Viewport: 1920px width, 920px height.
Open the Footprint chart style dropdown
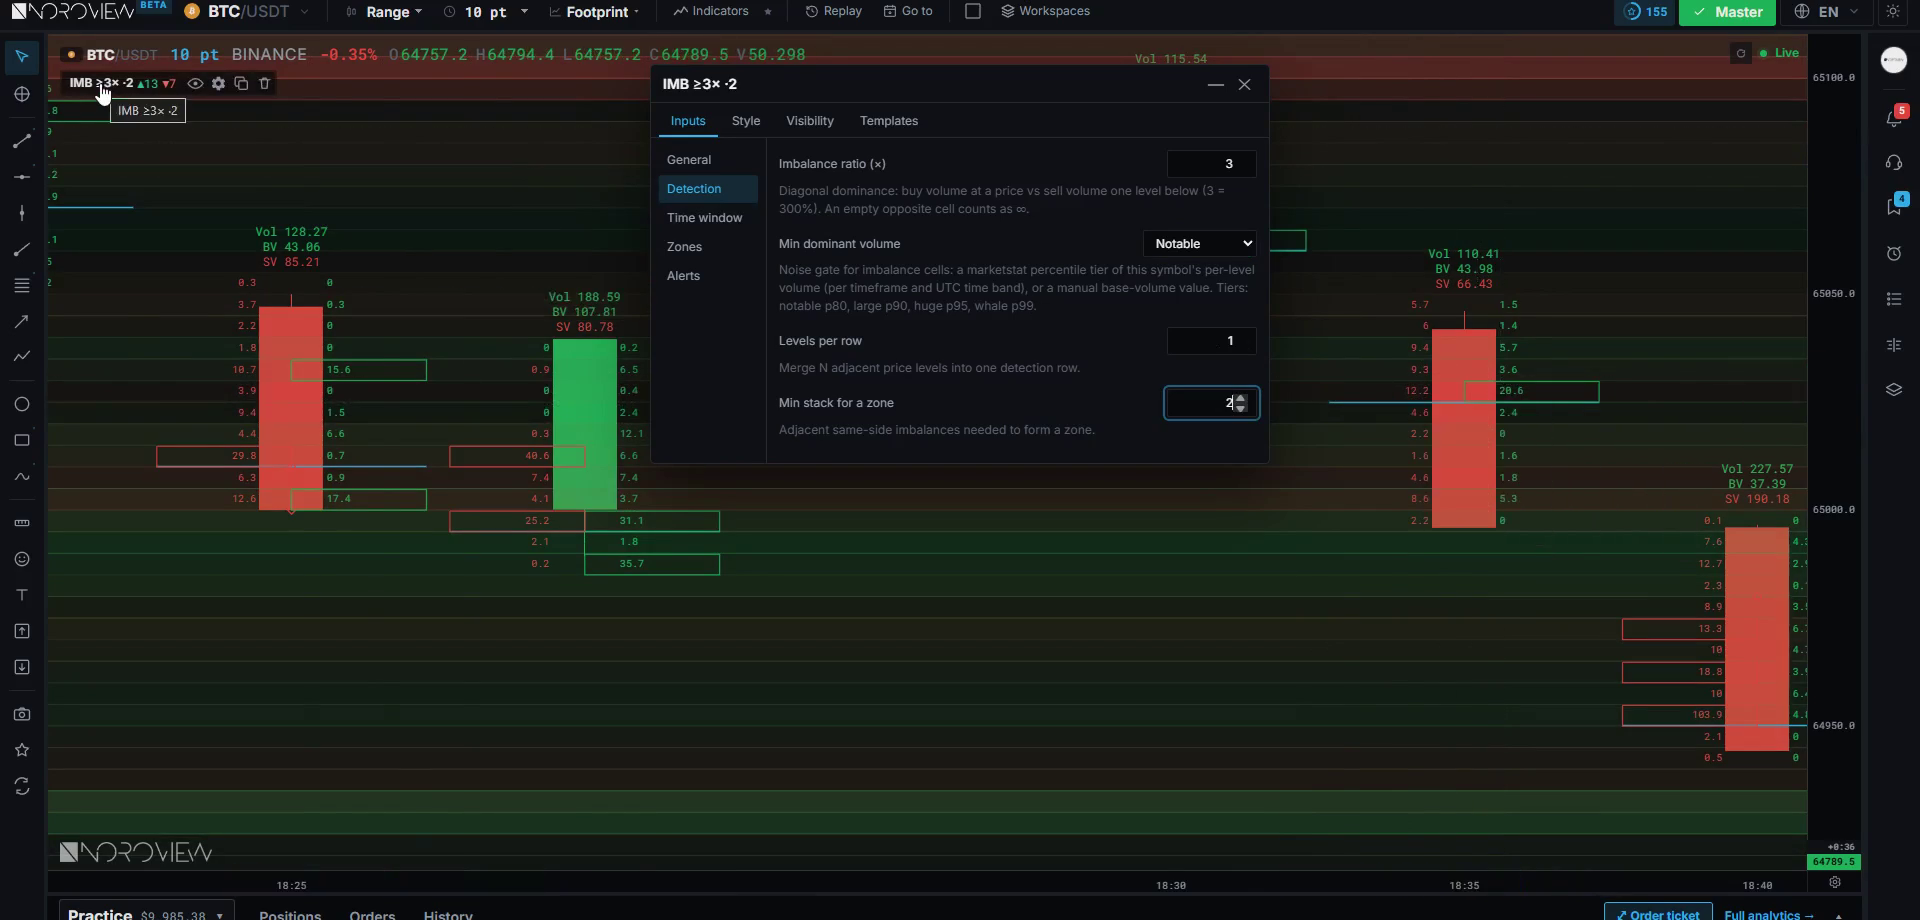pos(594,12)
